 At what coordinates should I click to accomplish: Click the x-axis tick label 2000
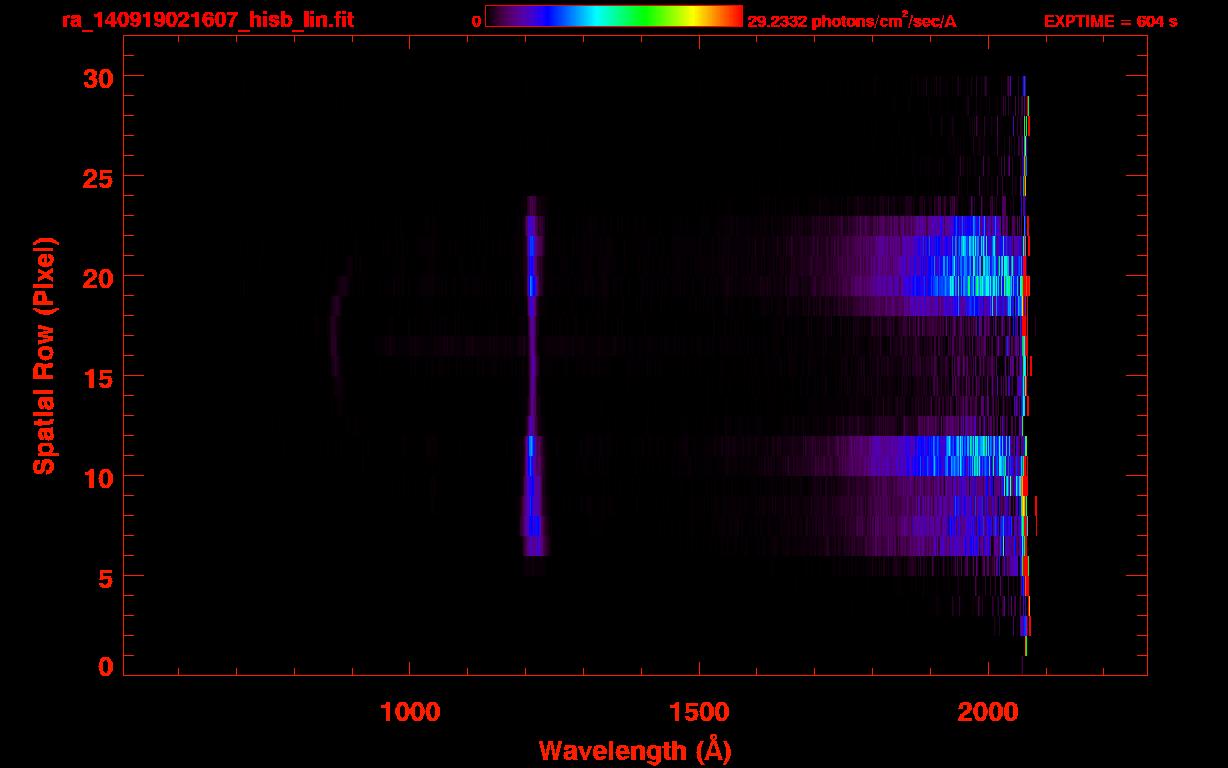click(988, 713)
